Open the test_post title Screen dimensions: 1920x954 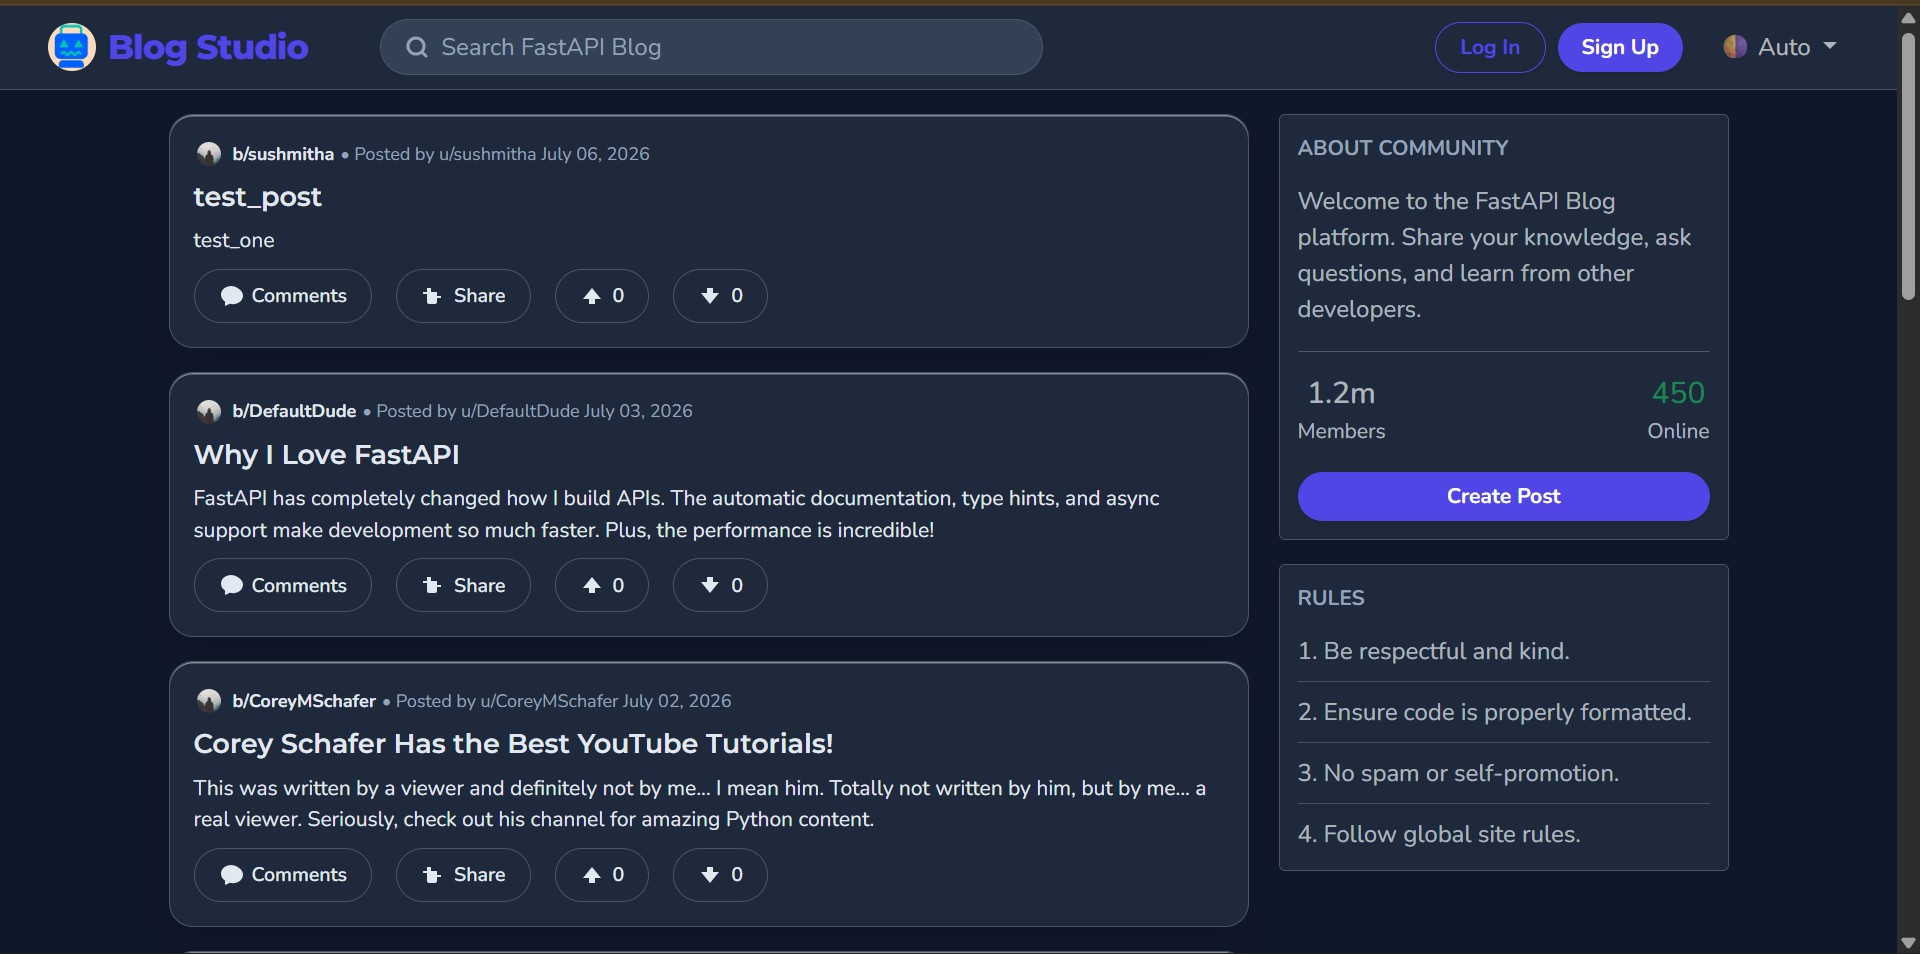click(x=257, y=197)
